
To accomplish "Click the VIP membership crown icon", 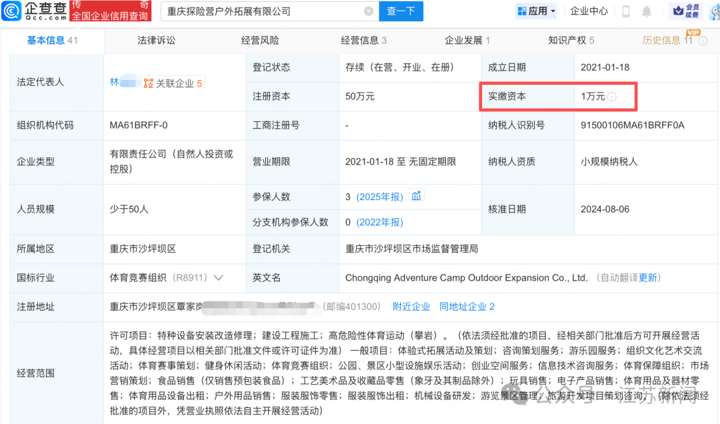I will point(678,11).
